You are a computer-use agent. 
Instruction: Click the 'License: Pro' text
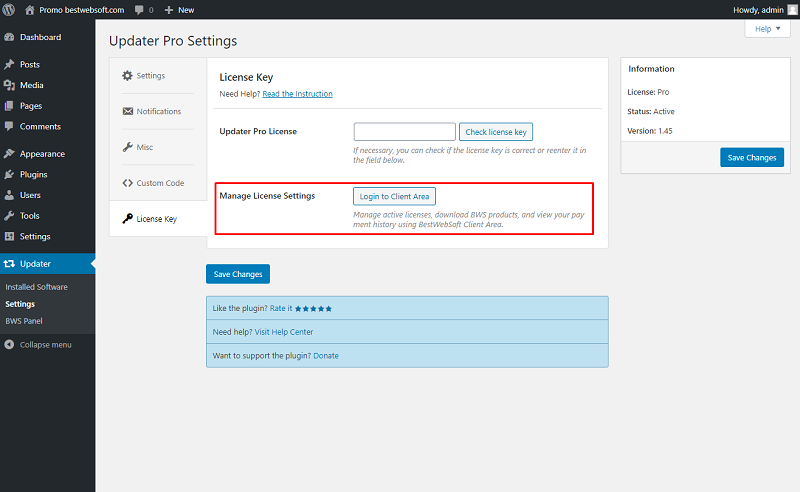pos(648,92)
